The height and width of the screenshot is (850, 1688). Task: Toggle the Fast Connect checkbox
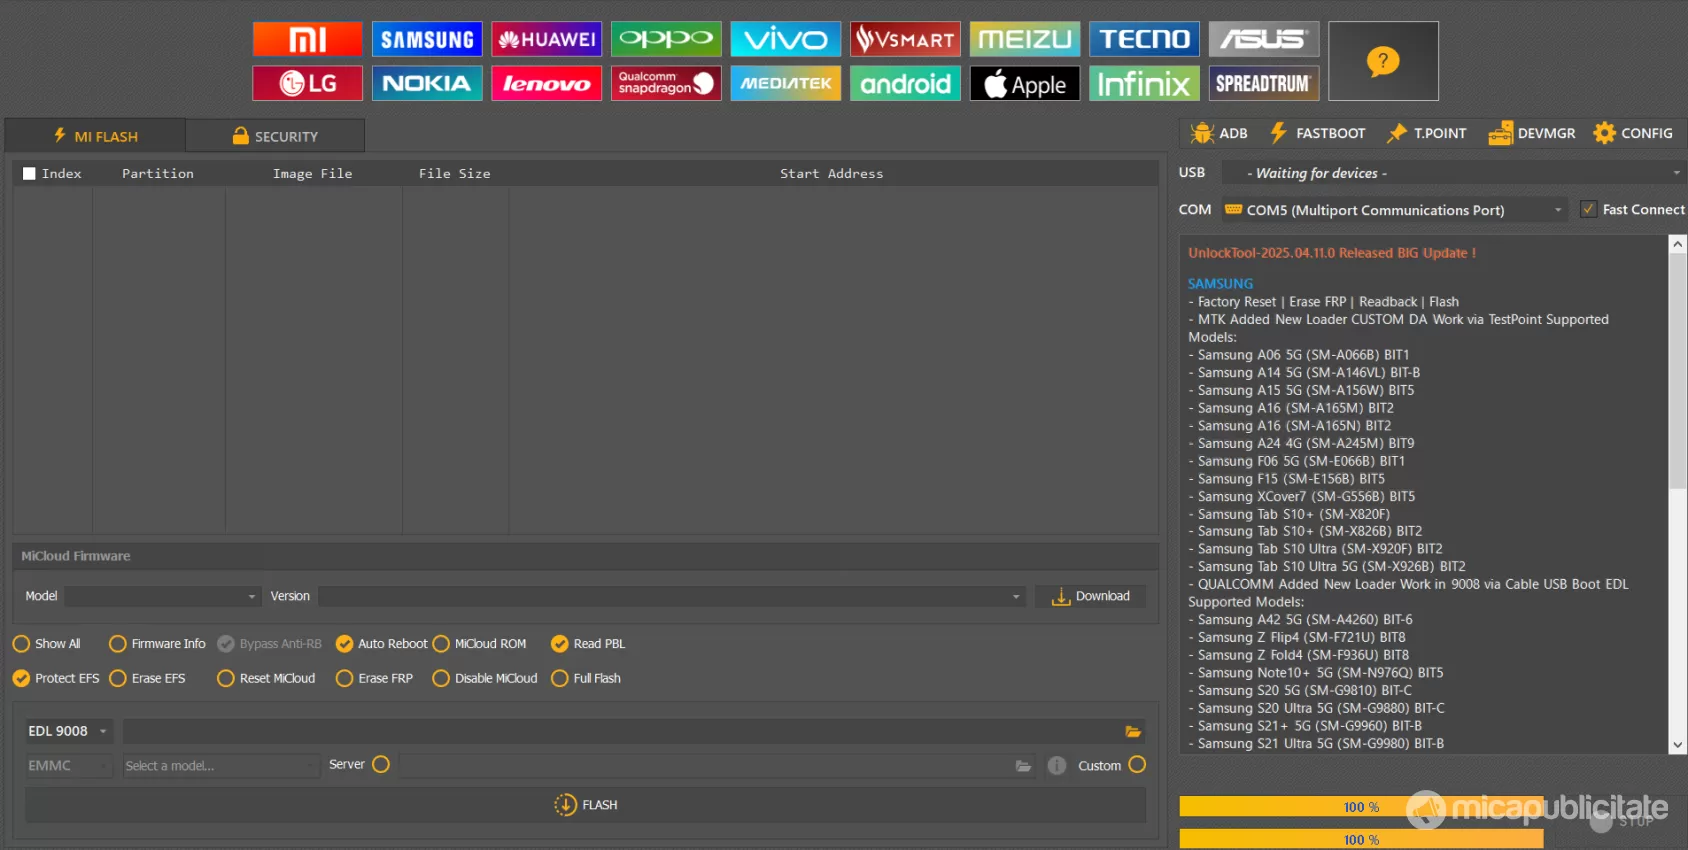pyautogui.click(x=1588, y=210)
